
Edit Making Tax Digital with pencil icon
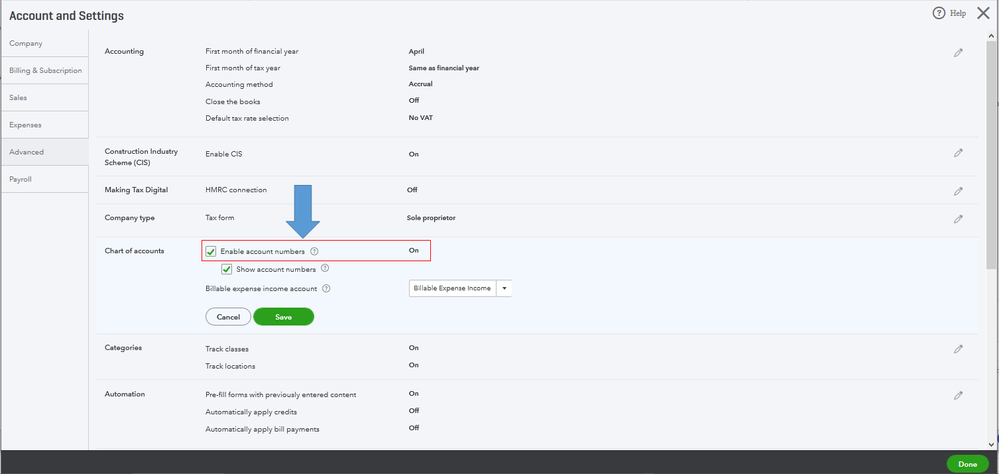(958, 191)
